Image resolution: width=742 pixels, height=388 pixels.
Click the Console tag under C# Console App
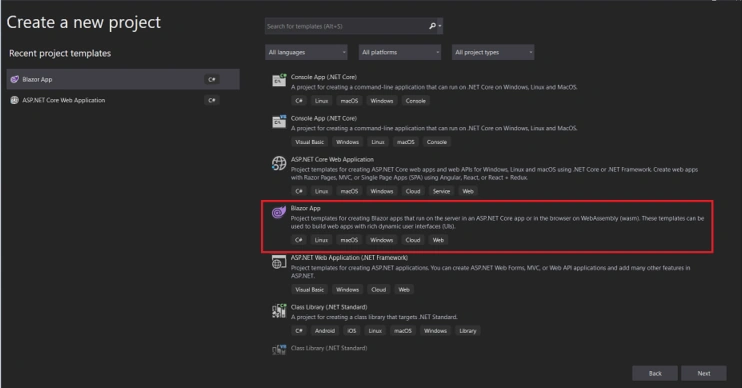click(x=415, y=101)
